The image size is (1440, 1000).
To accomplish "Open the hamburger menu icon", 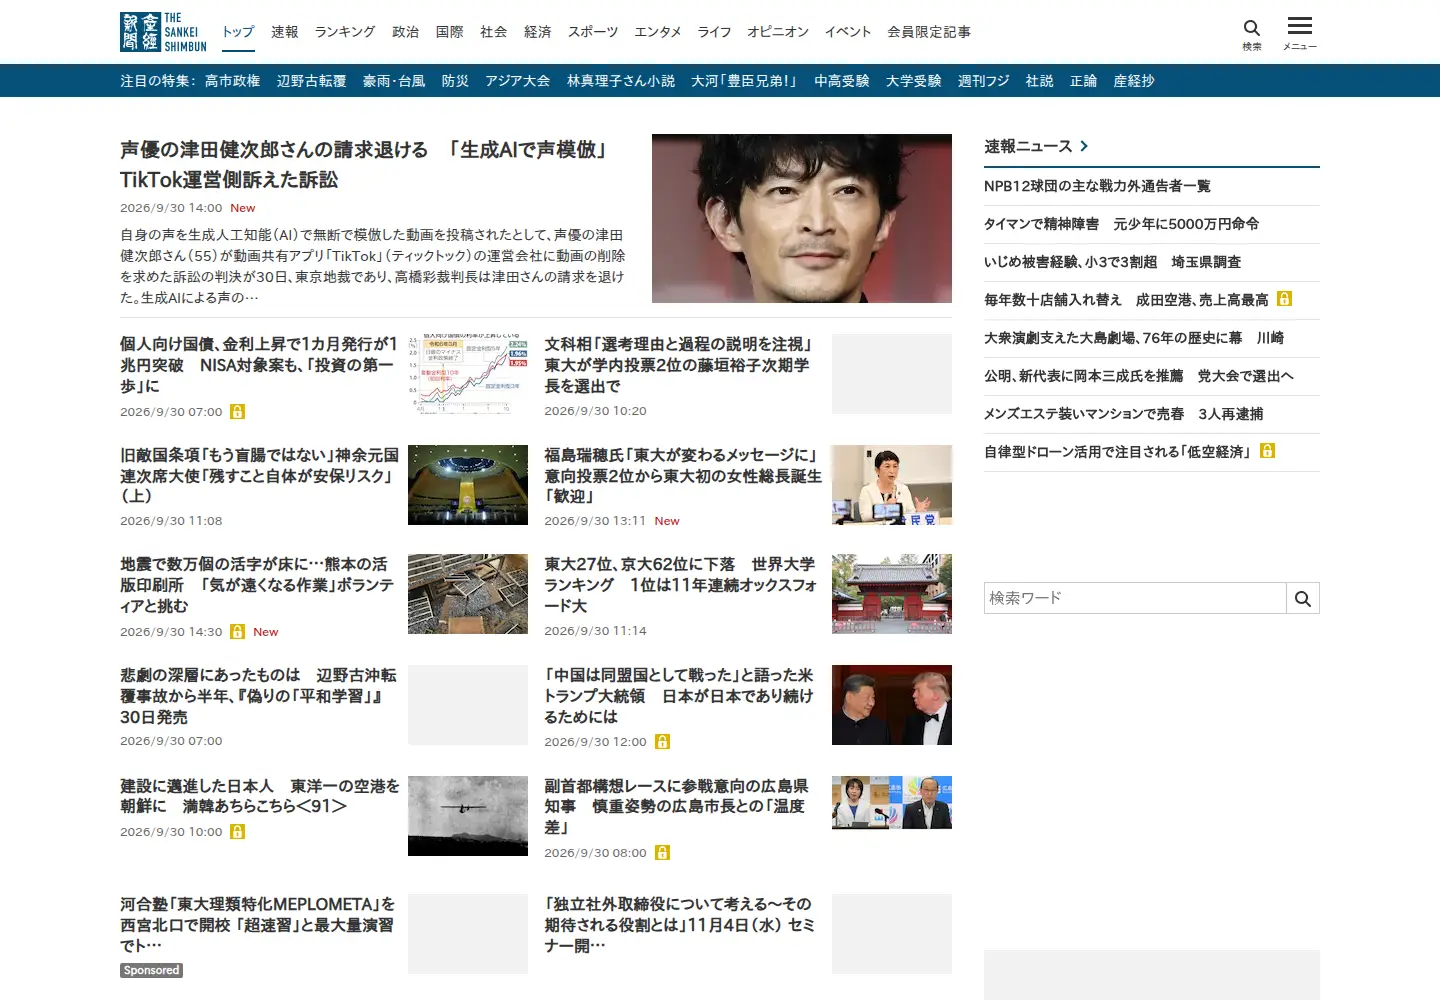I will tap(1300, 34).
